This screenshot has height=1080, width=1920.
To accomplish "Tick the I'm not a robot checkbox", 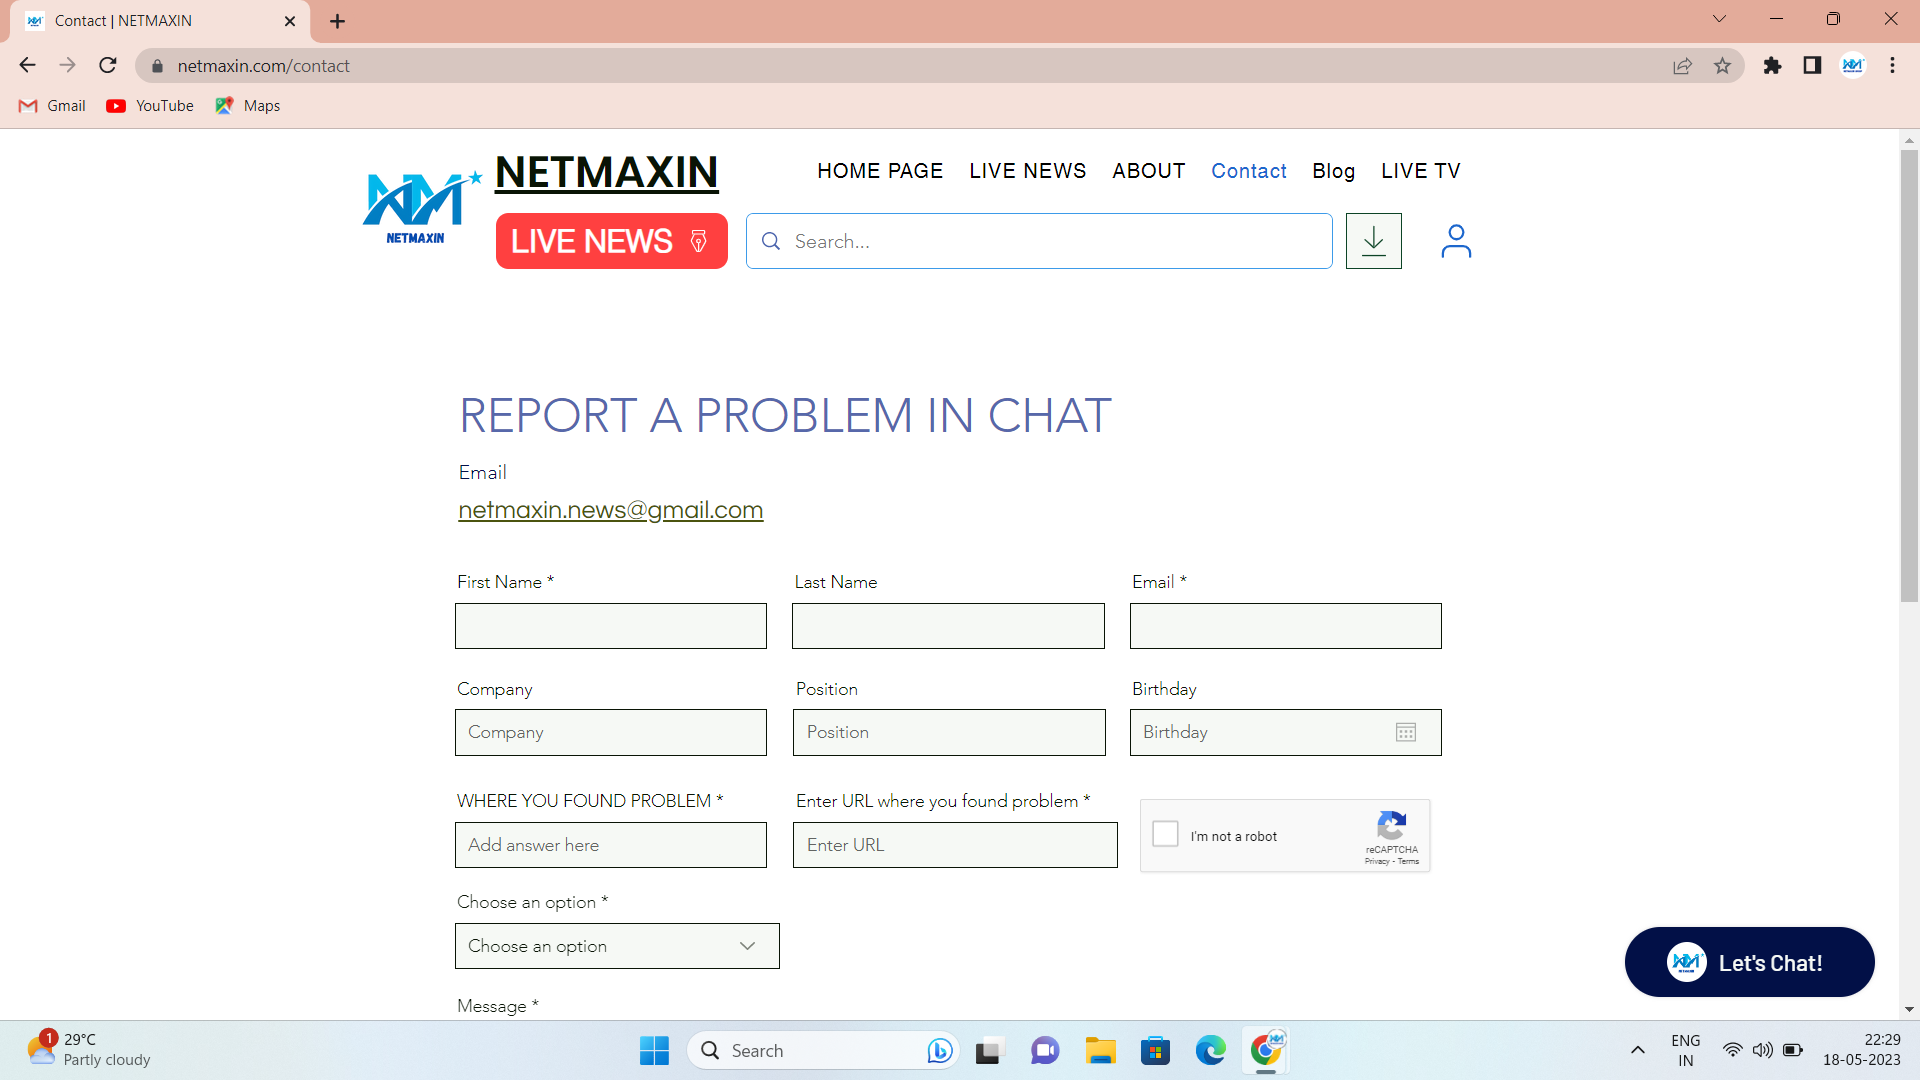I will click(x=1165, y=834).
